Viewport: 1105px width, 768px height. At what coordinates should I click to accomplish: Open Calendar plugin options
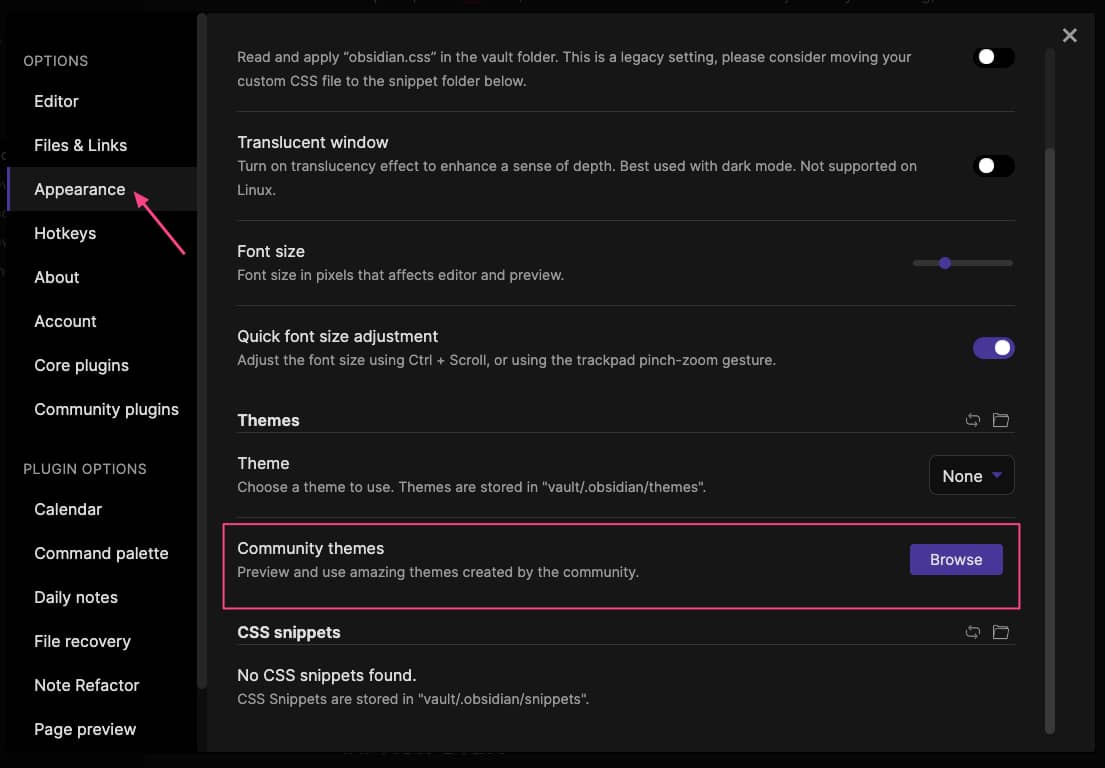click(101, 509)
